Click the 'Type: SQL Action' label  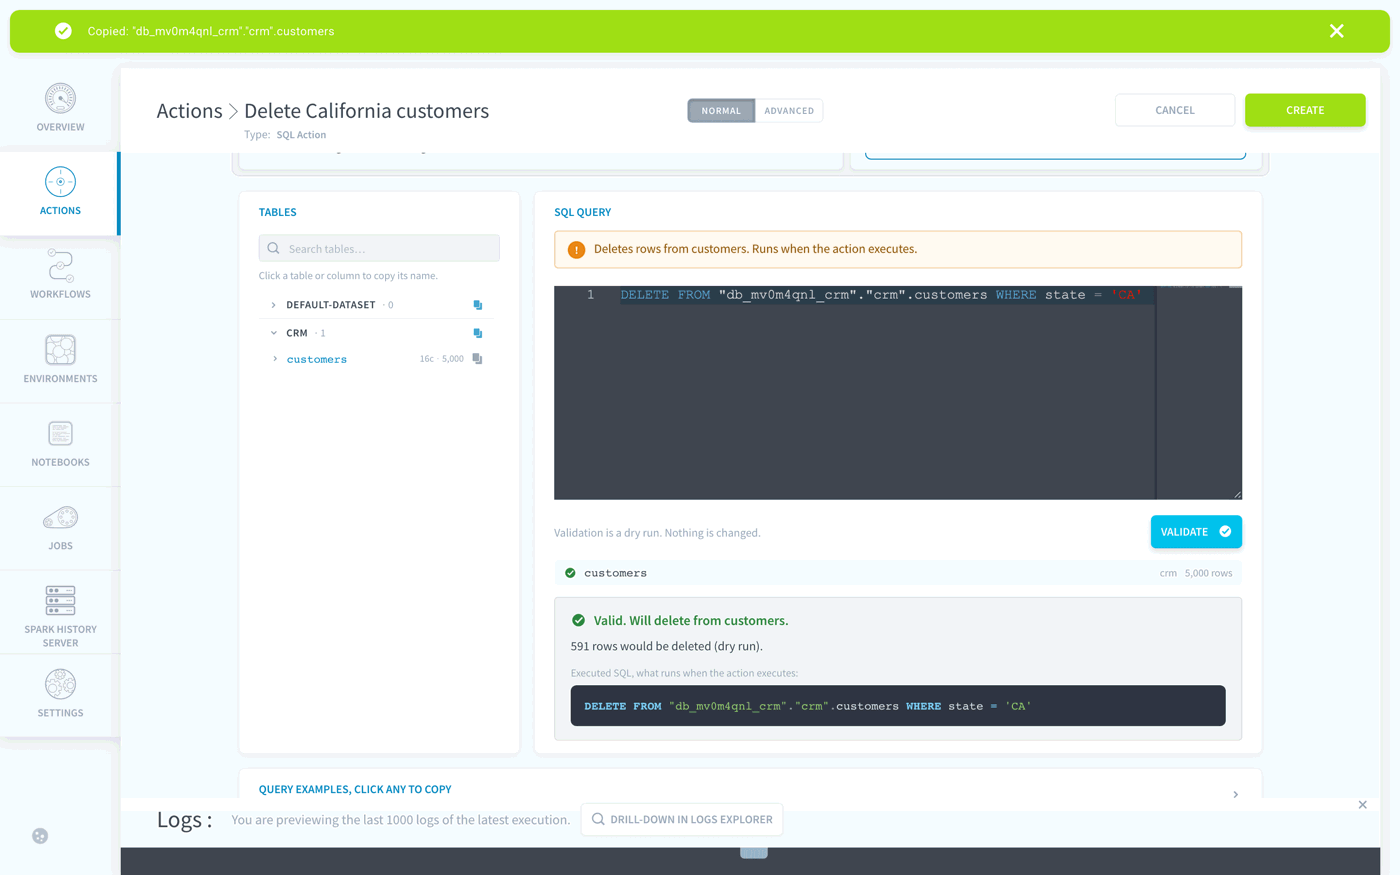[285, 135]
